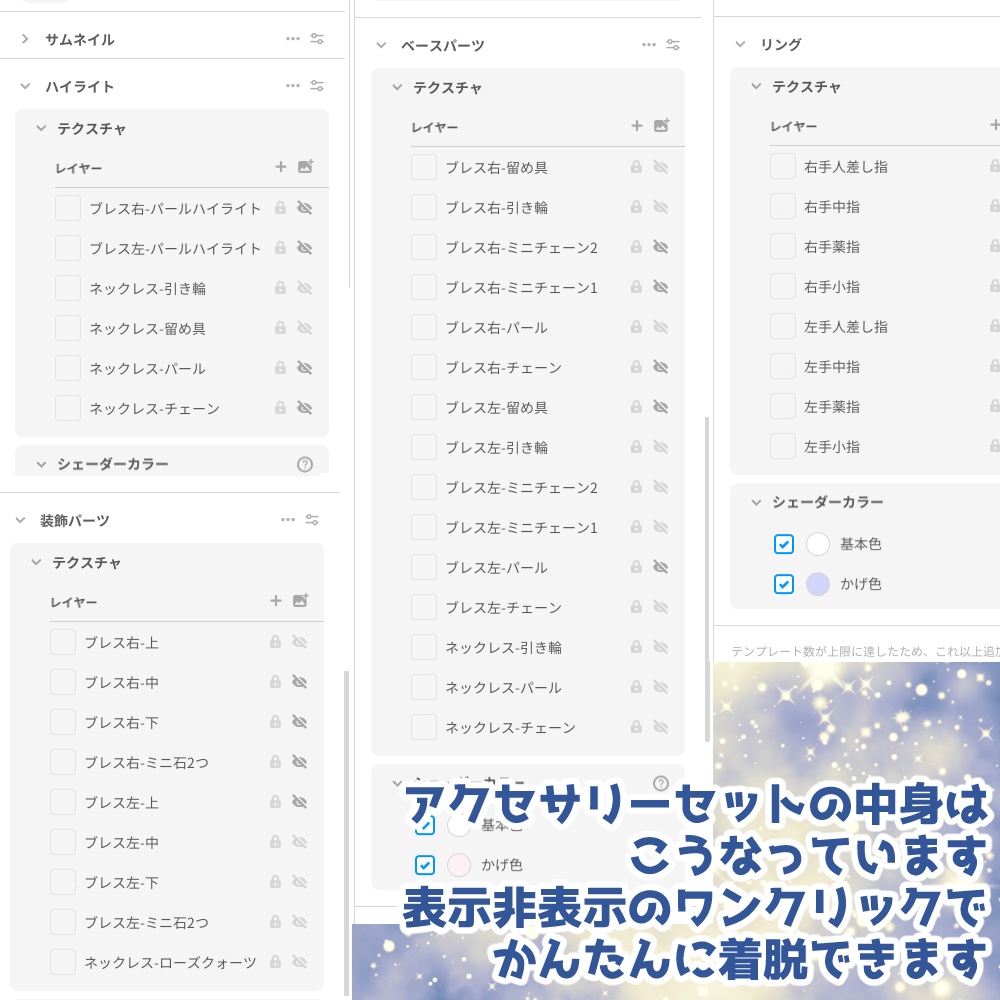Click the settings icon on the サムネイル header
Image resolution: width=1000 pixels, height=1000 pixels.
coord(317,38)
